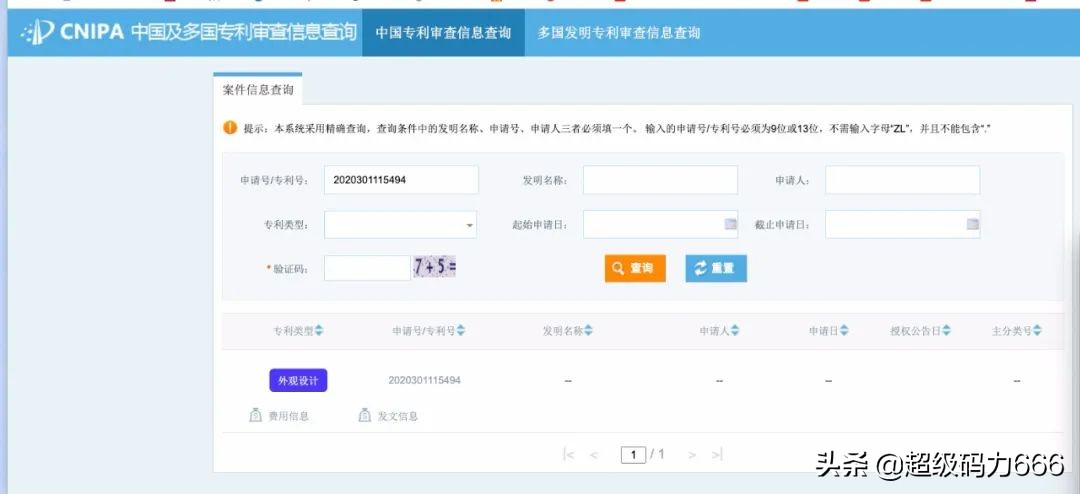
Task: Click the 发文信息 document icon
Action: pos(364,415)
